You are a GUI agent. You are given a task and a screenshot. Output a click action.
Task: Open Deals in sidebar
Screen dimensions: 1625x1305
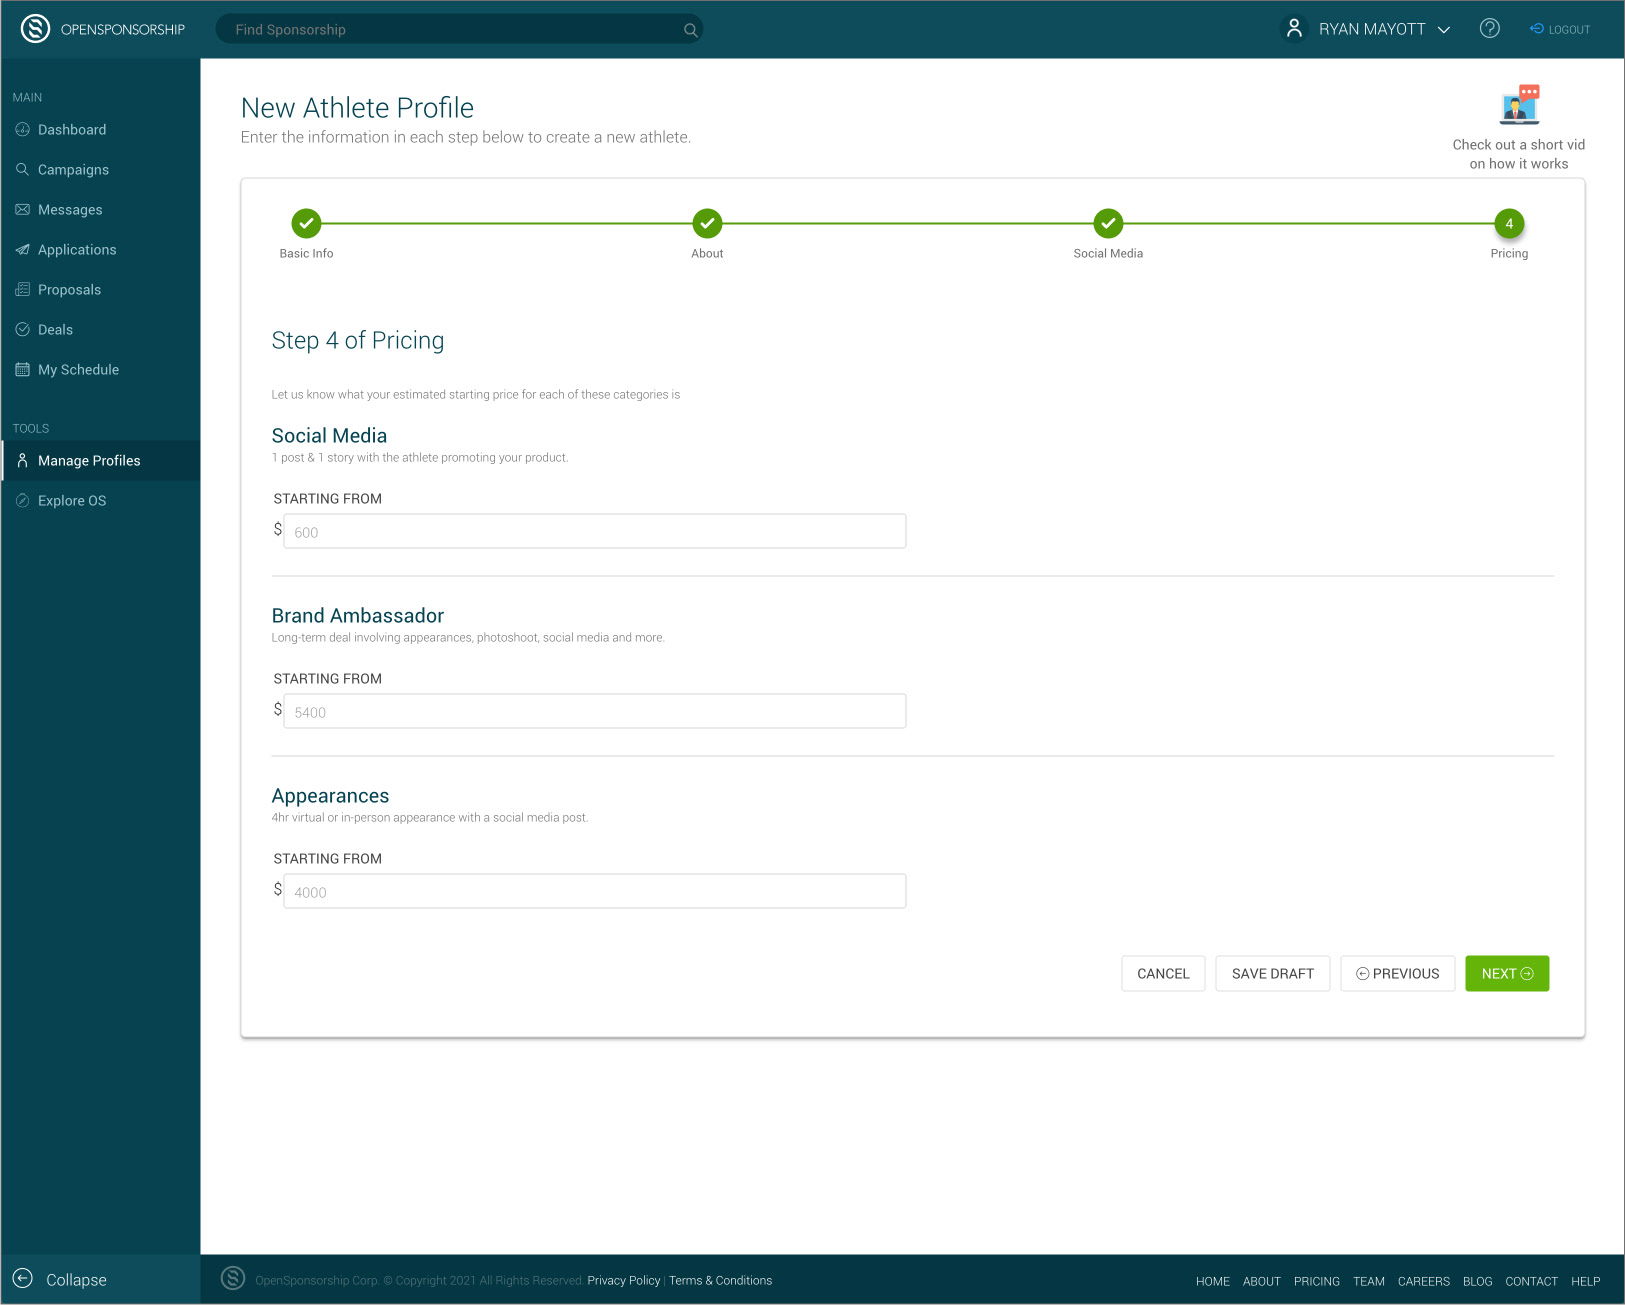100,330
